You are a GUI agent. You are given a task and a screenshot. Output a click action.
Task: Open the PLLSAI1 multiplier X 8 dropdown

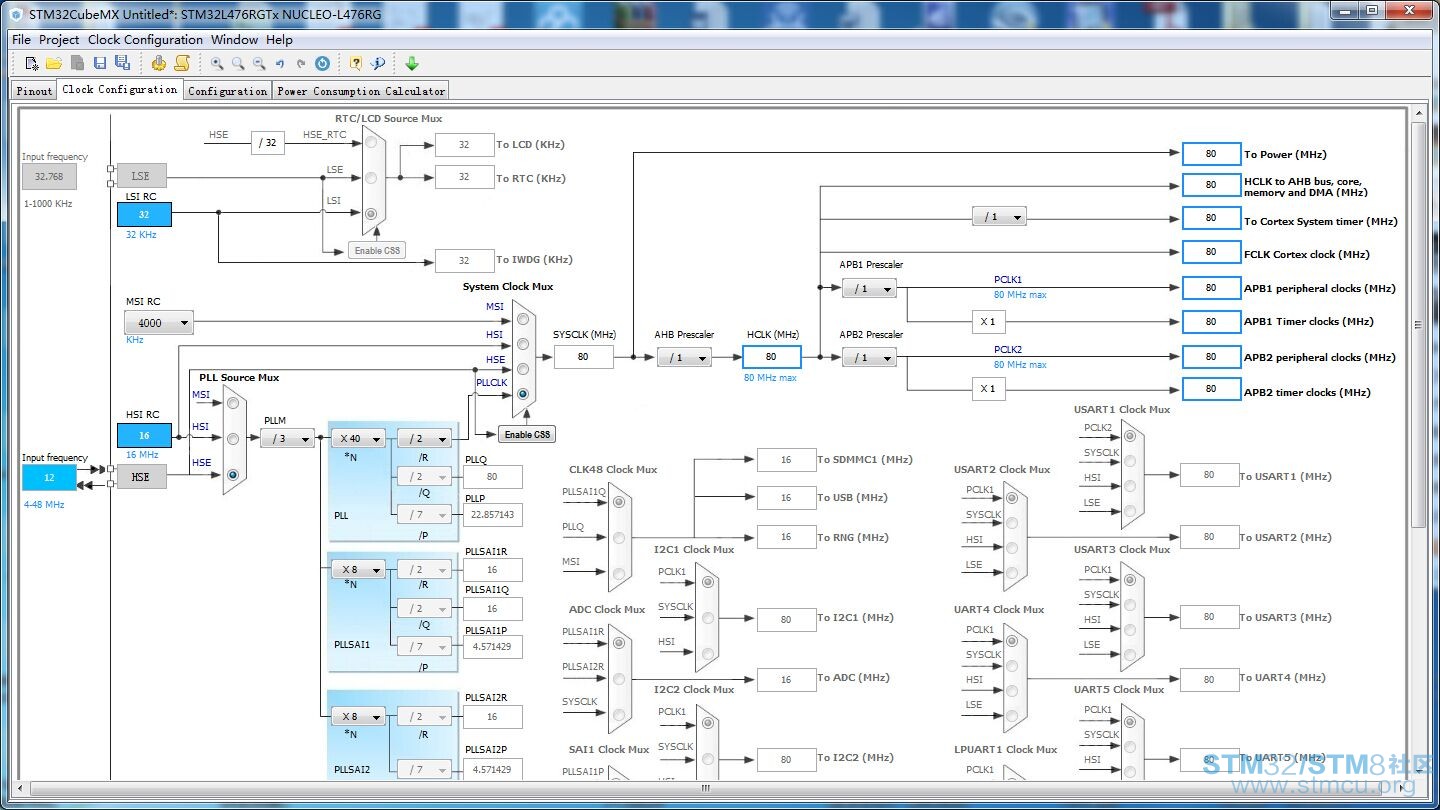(x=358, y=569)
